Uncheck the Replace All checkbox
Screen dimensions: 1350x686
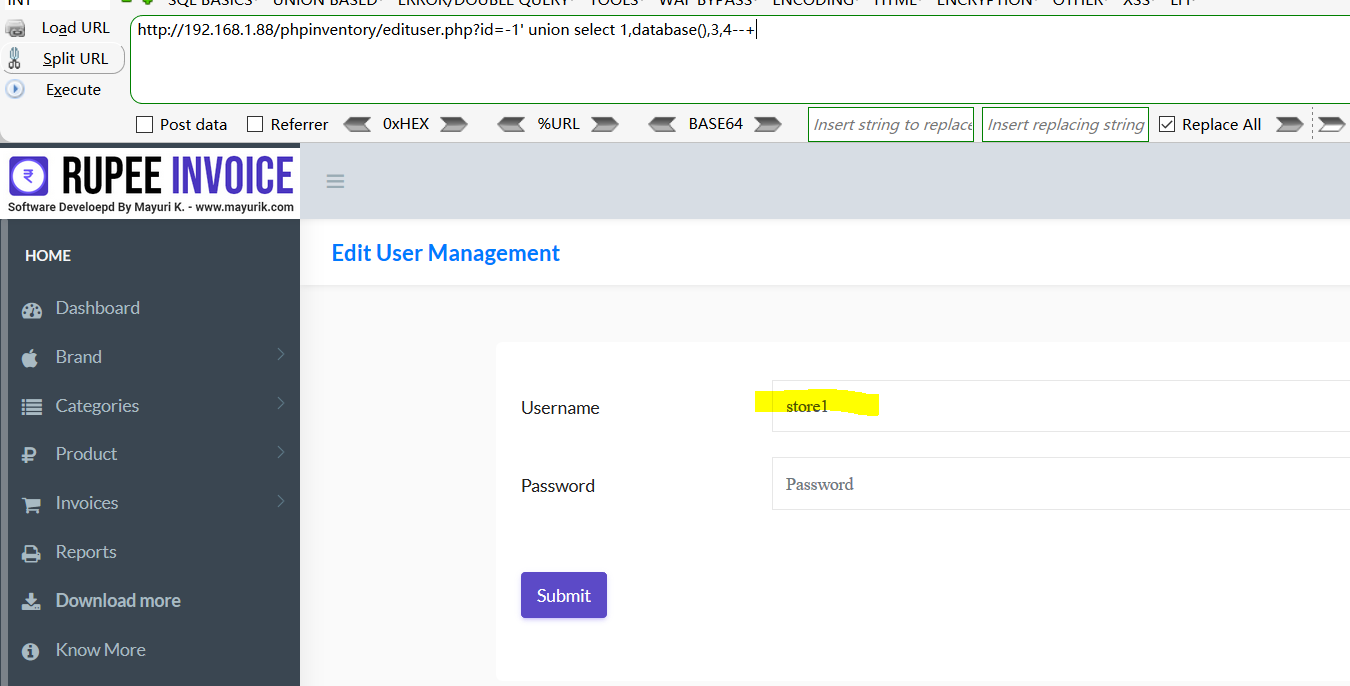1167,125
